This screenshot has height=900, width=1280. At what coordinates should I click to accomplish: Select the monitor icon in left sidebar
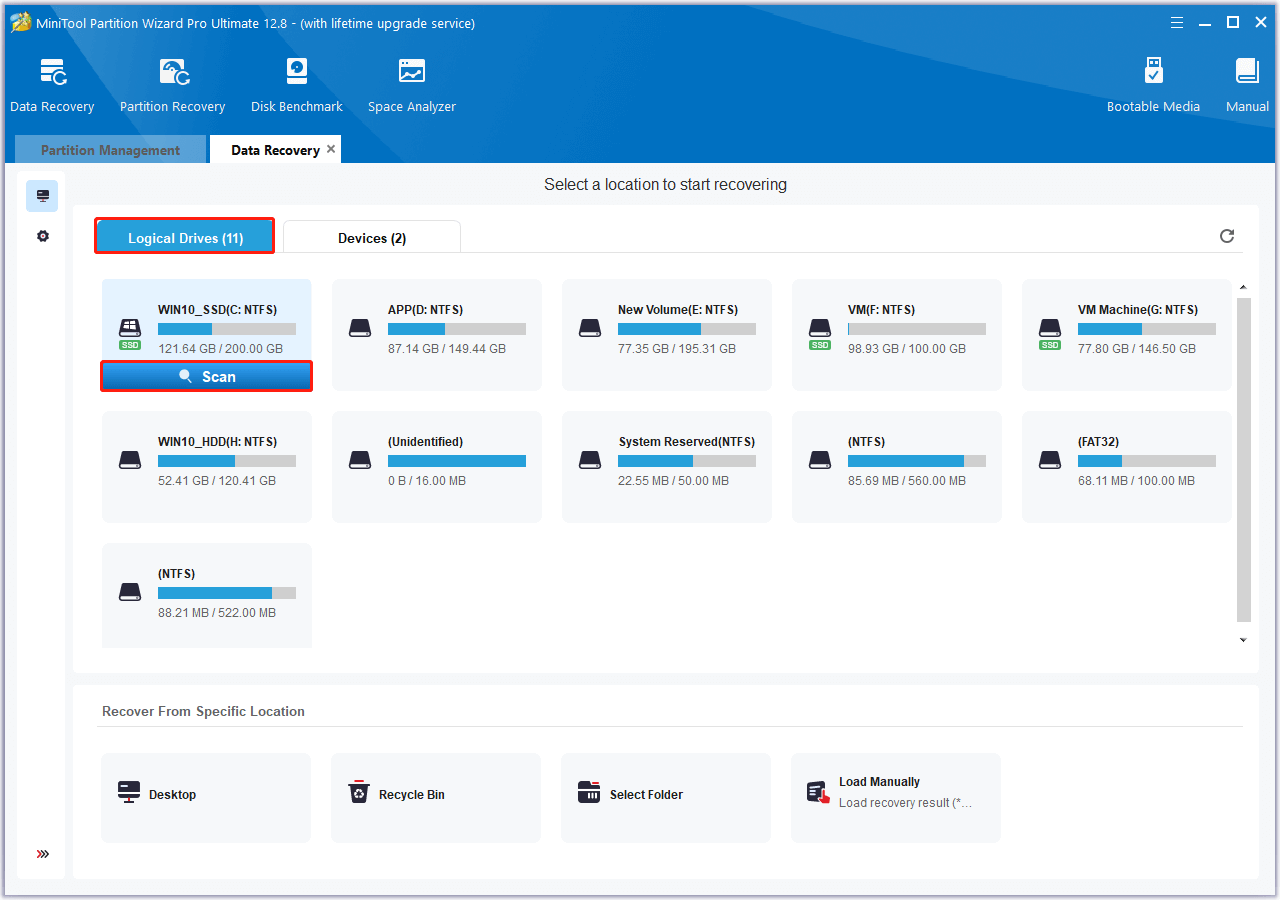(42, 196)
